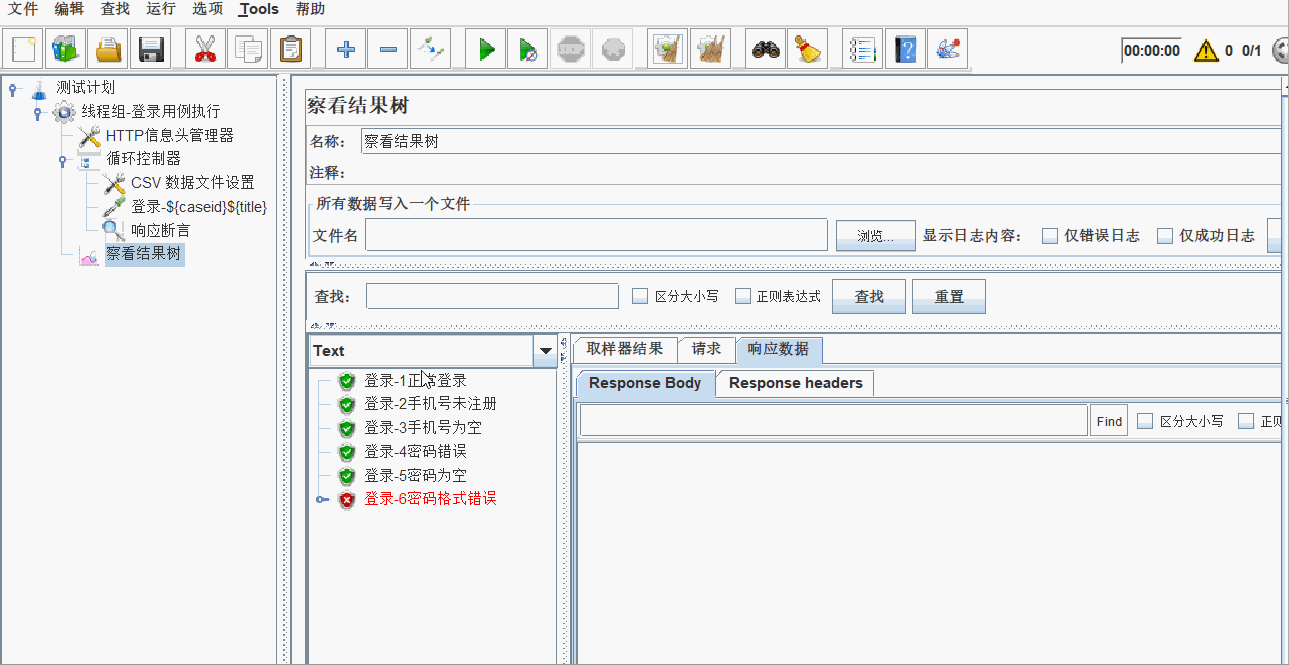Start the test with the green play icon
The image size is (1289, 665).
(x=485, y=48)
